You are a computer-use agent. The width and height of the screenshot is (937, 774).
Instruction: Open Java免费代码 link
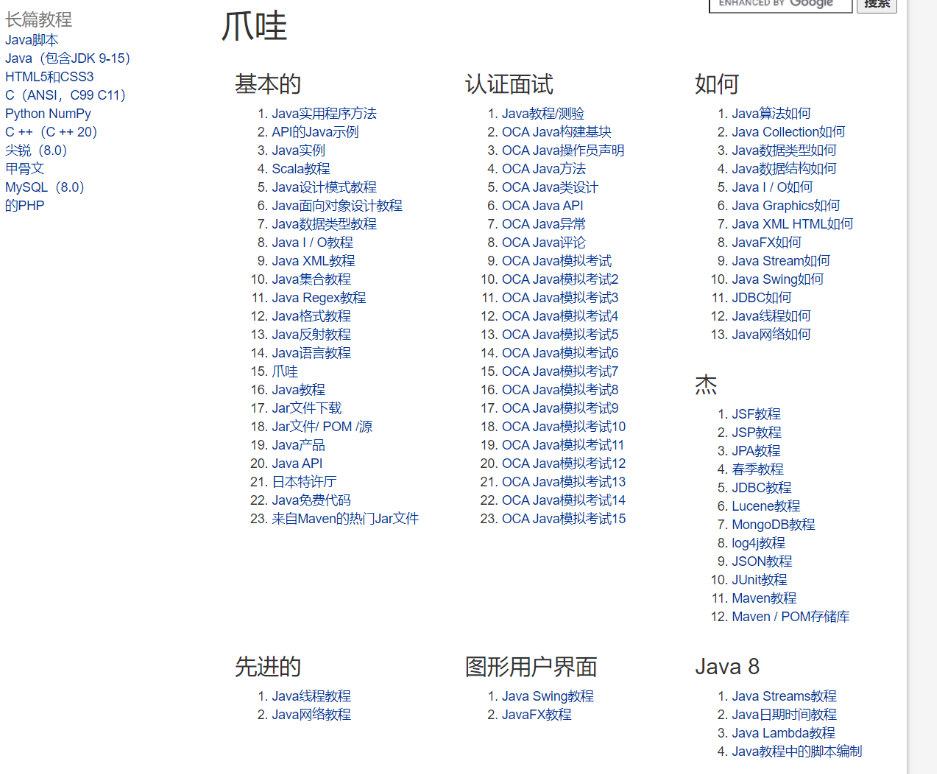[x=311, y=500]
